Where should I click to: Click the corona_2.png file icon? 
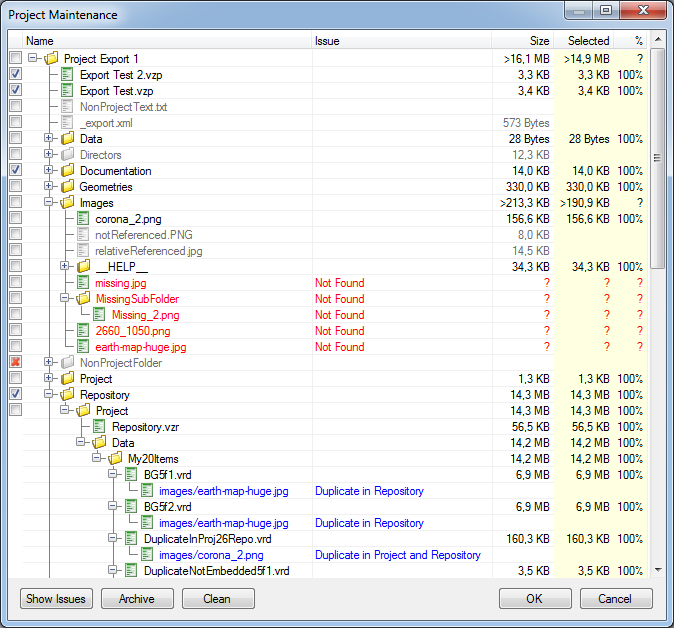pyautogui.click(x=84, y=219)
